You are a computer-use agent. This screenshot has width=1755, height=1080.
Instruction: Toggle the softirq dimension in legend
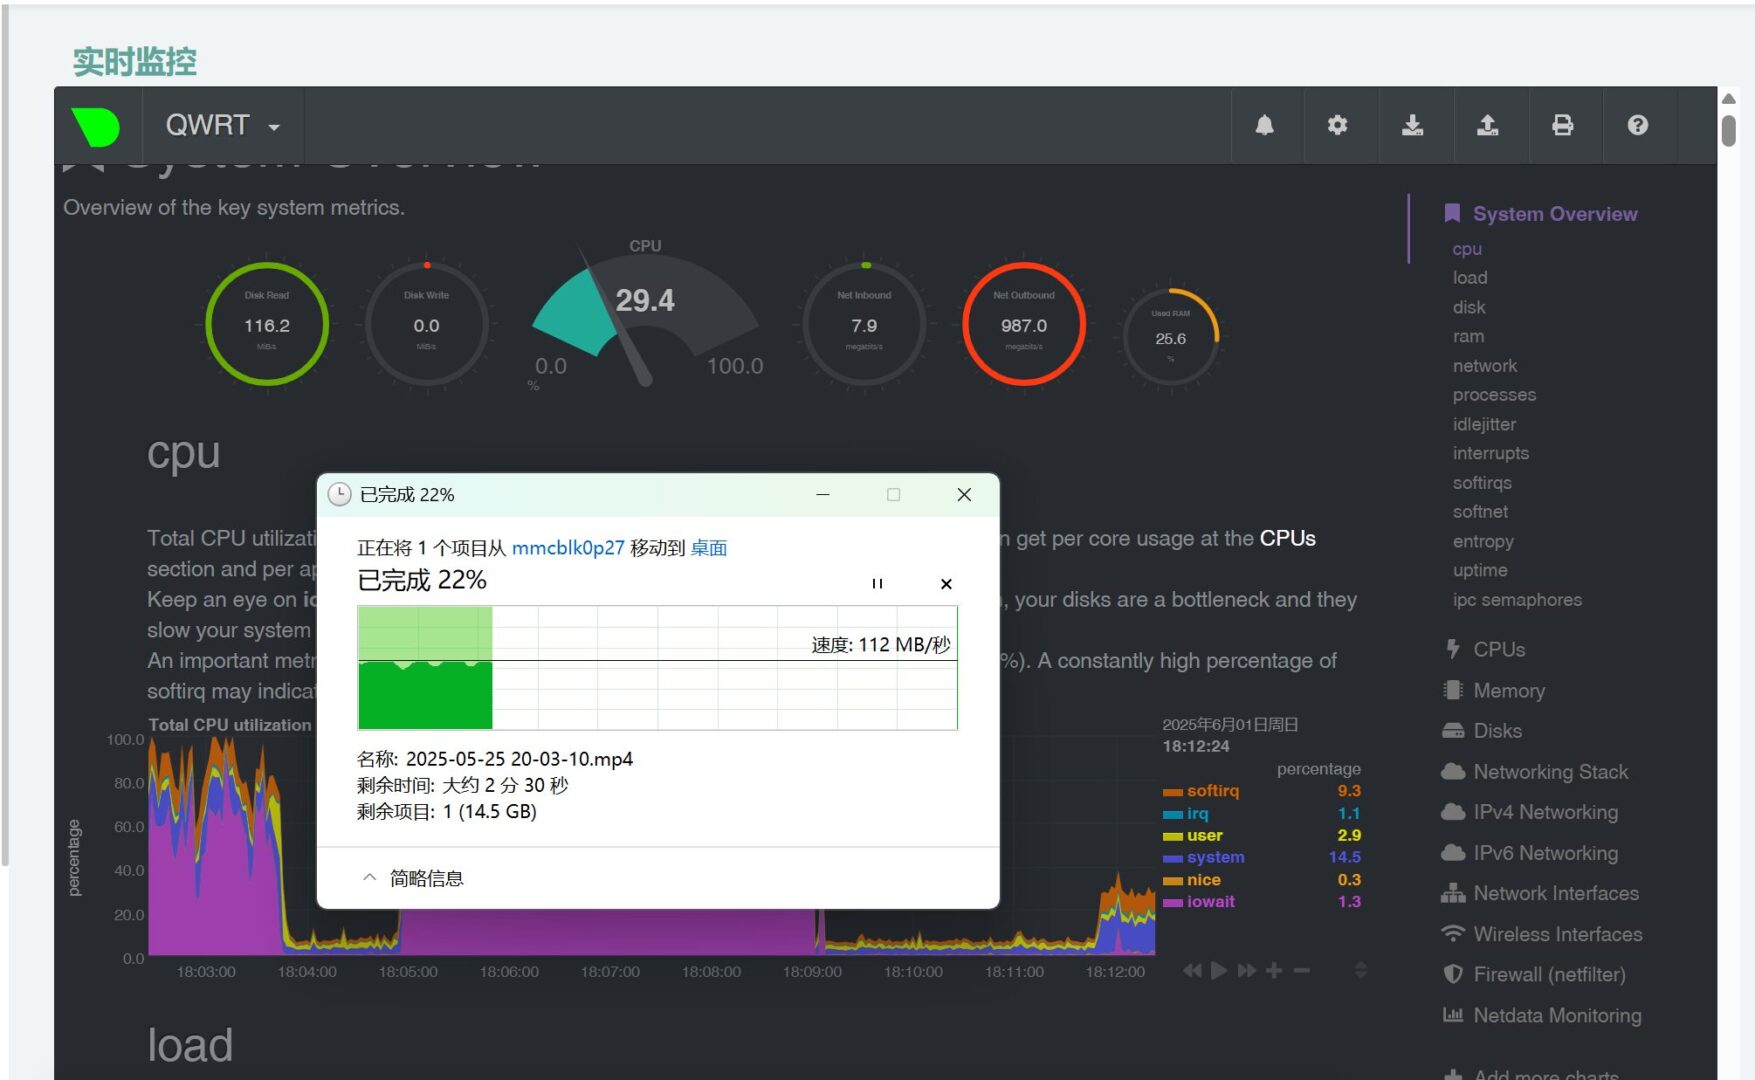point(1212,791)
